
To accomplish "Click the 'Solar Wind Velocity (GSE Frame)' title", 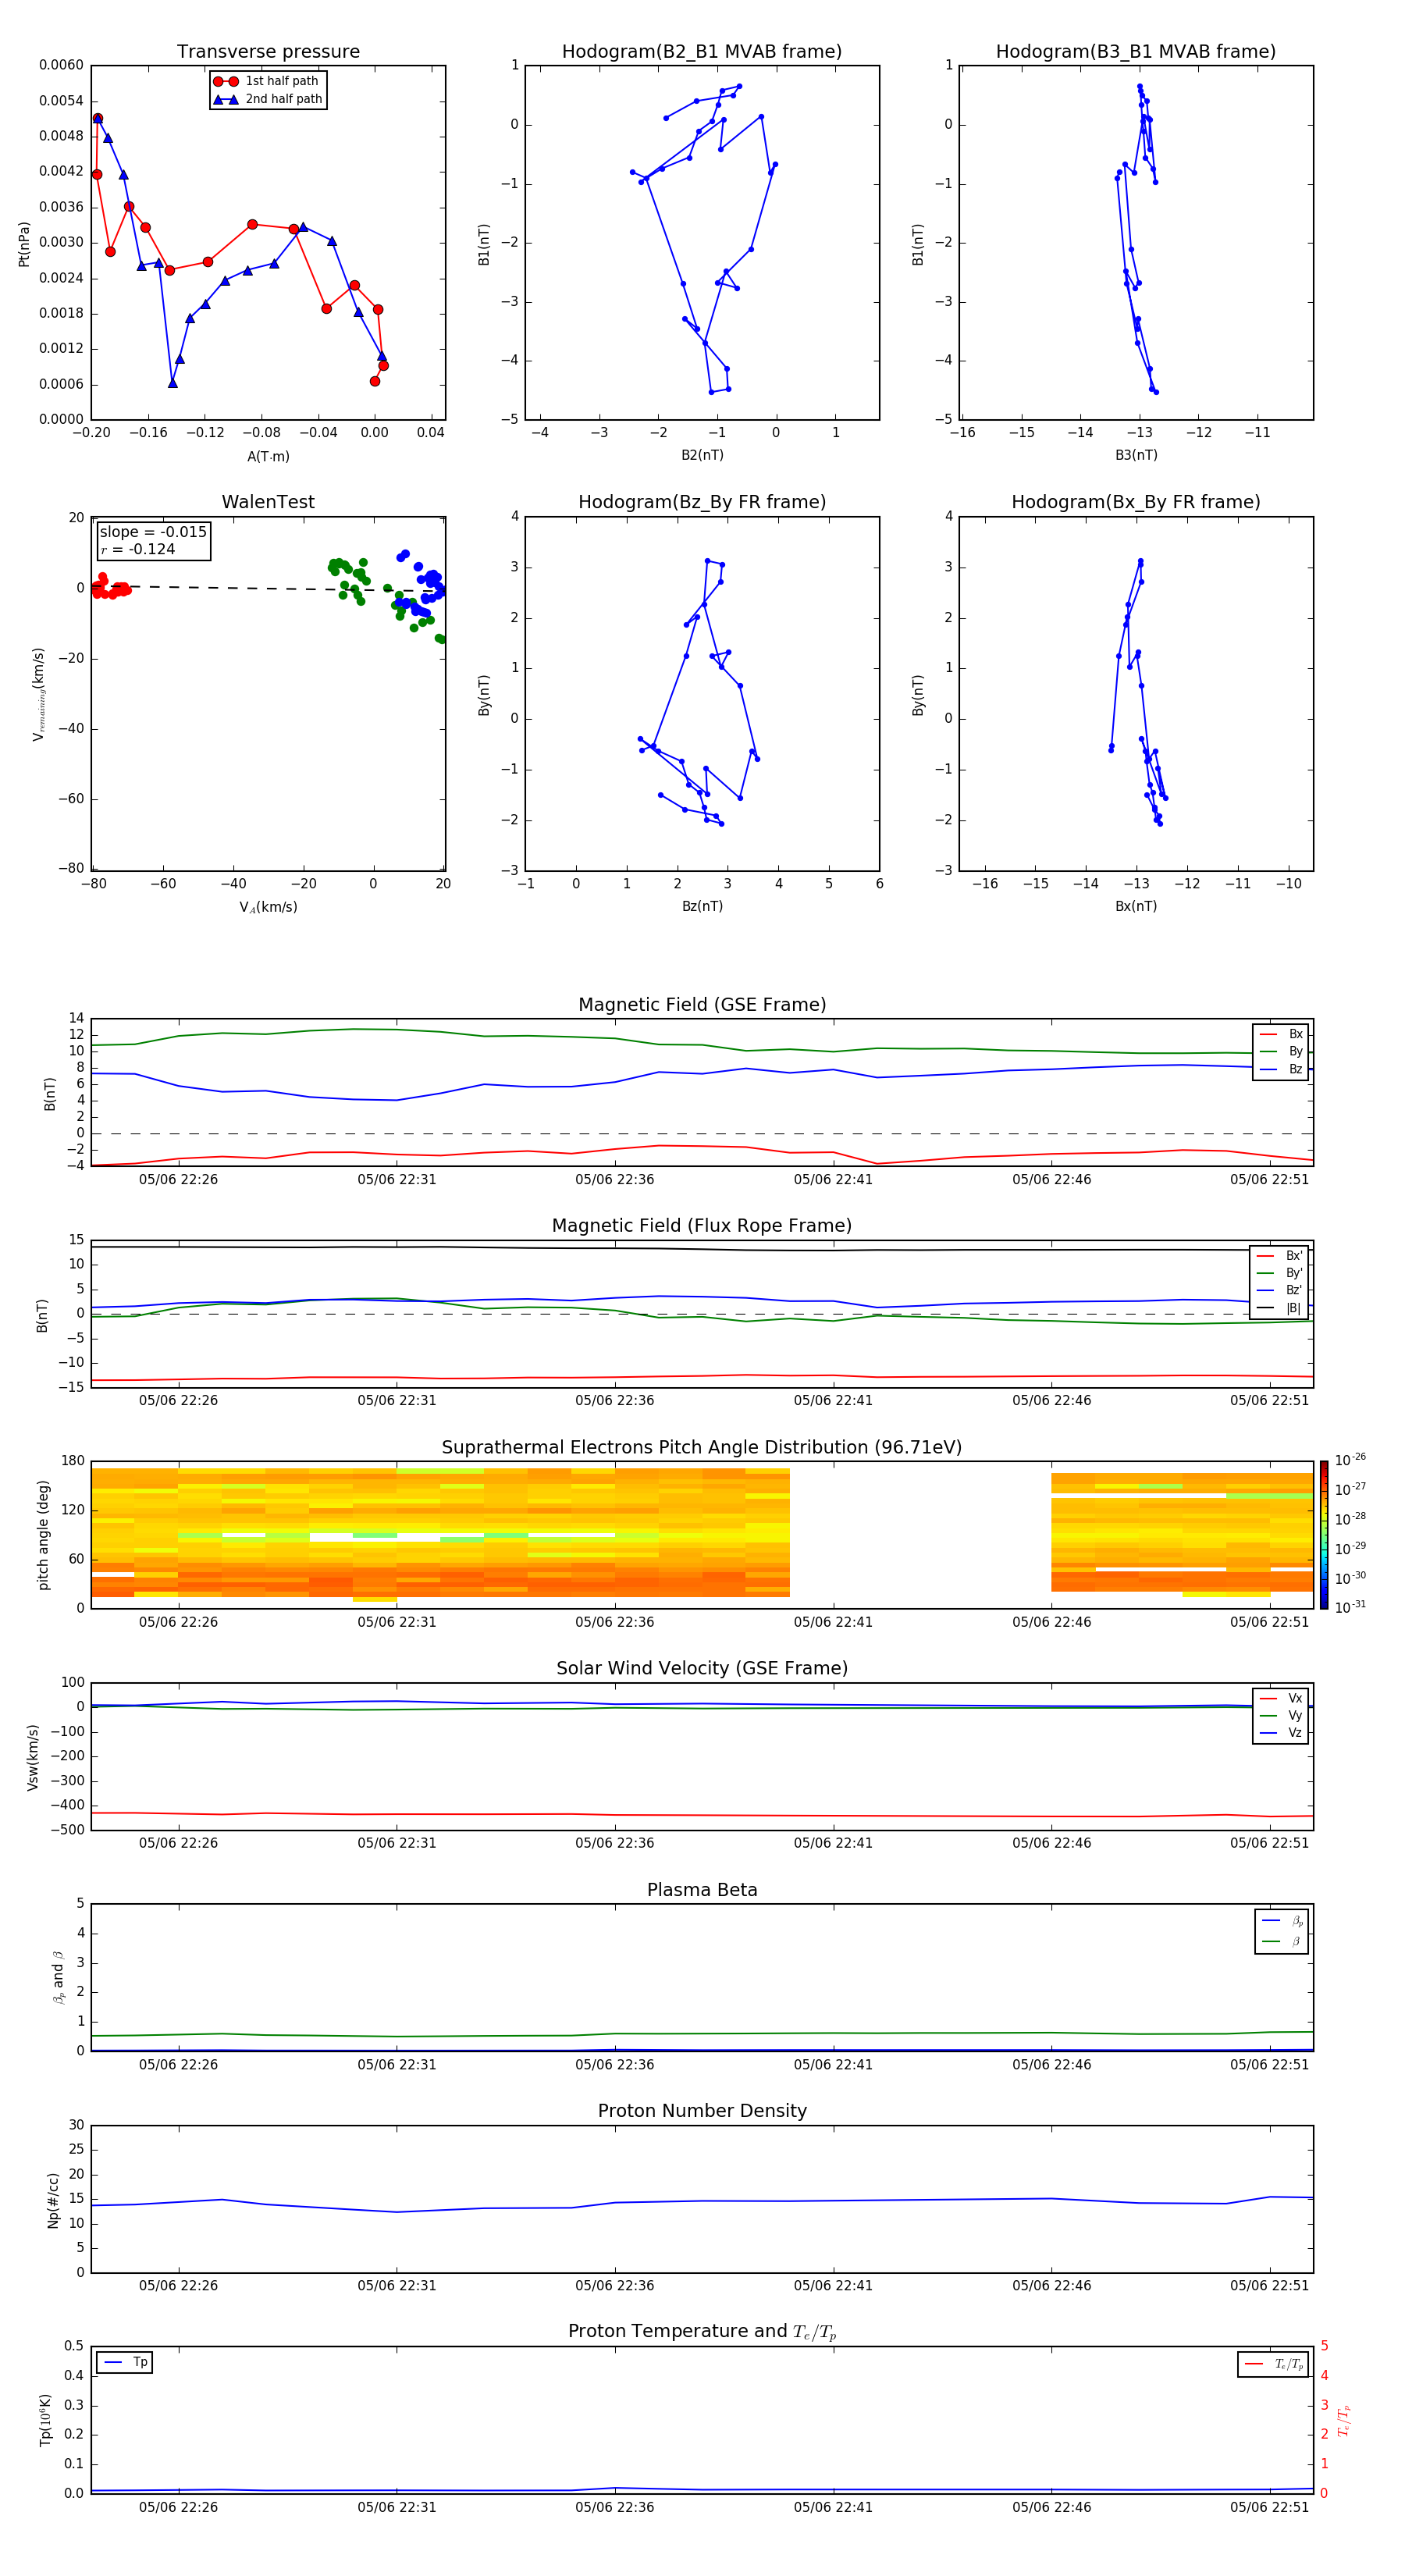I will pyautogui.click(x=702, y=1668).
